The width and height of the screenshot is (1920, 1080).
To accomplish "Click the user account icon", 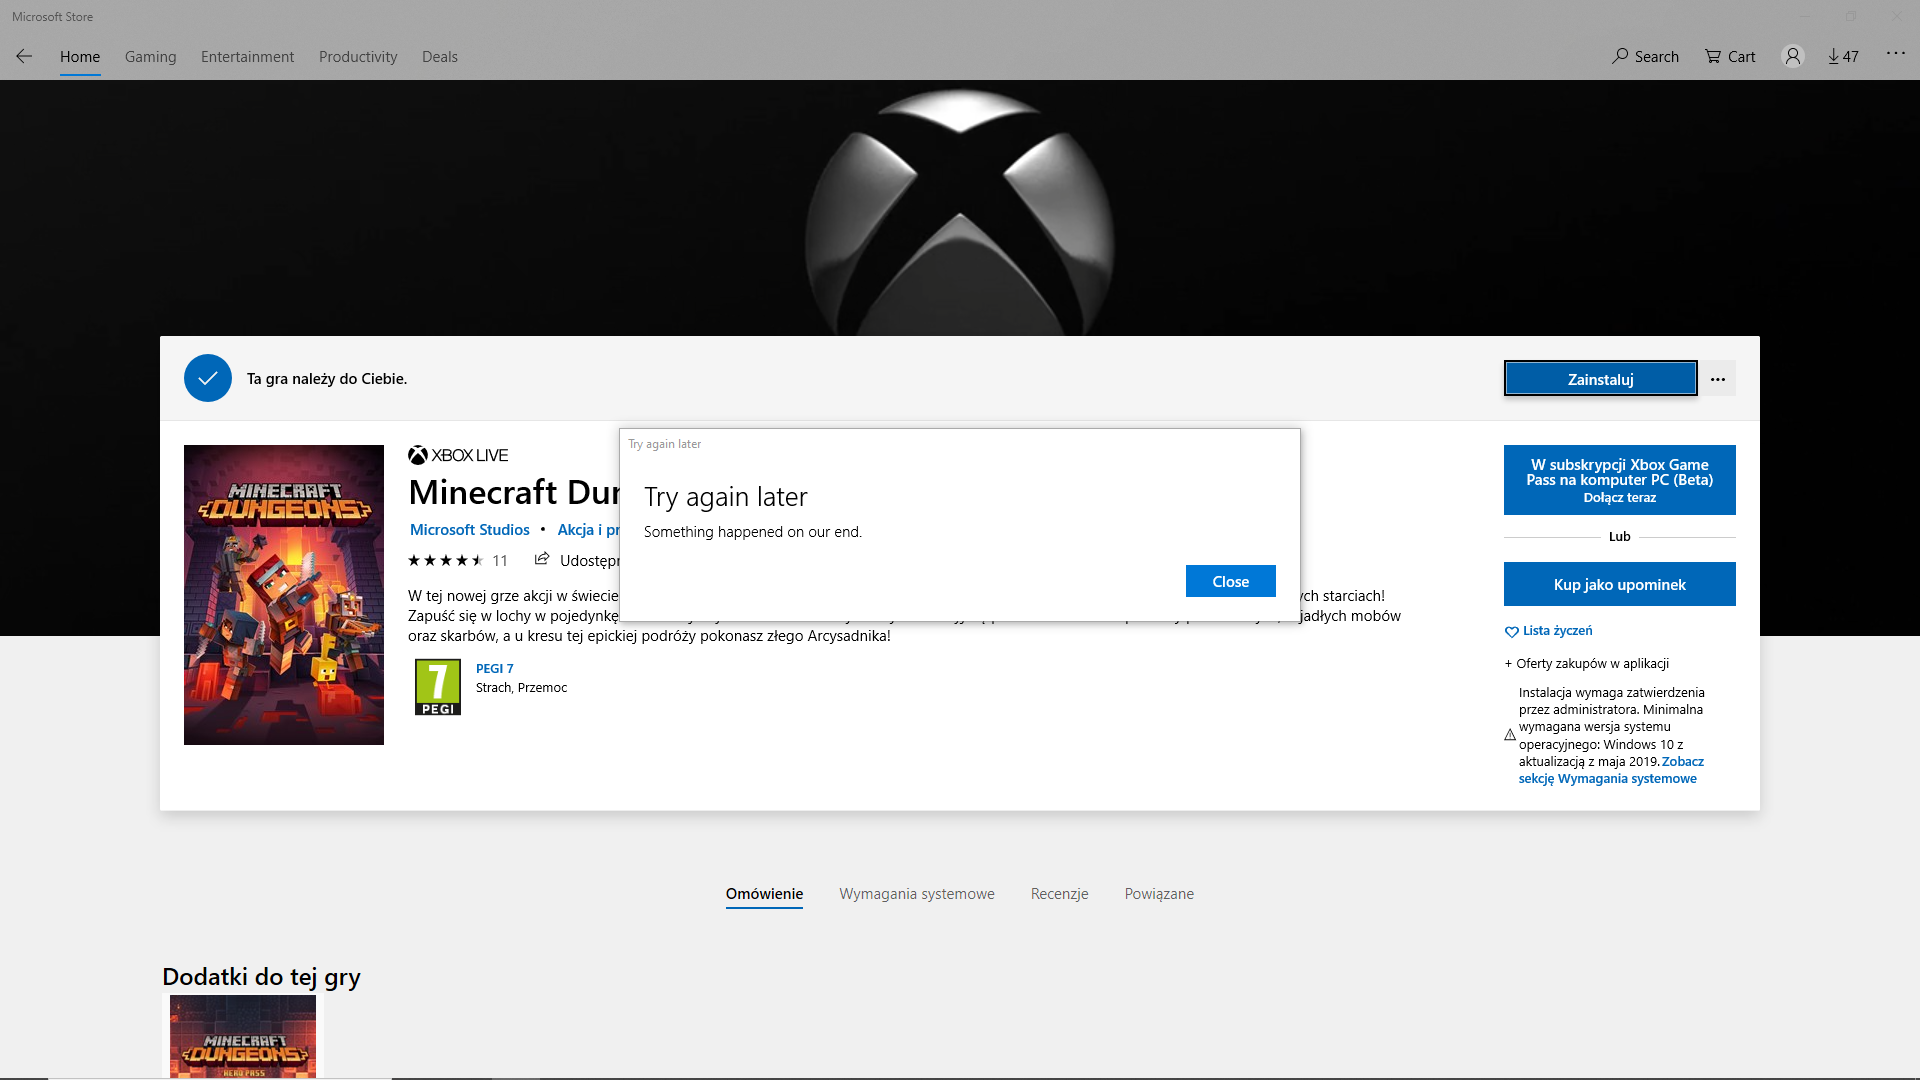I will tap(1792, 55).
